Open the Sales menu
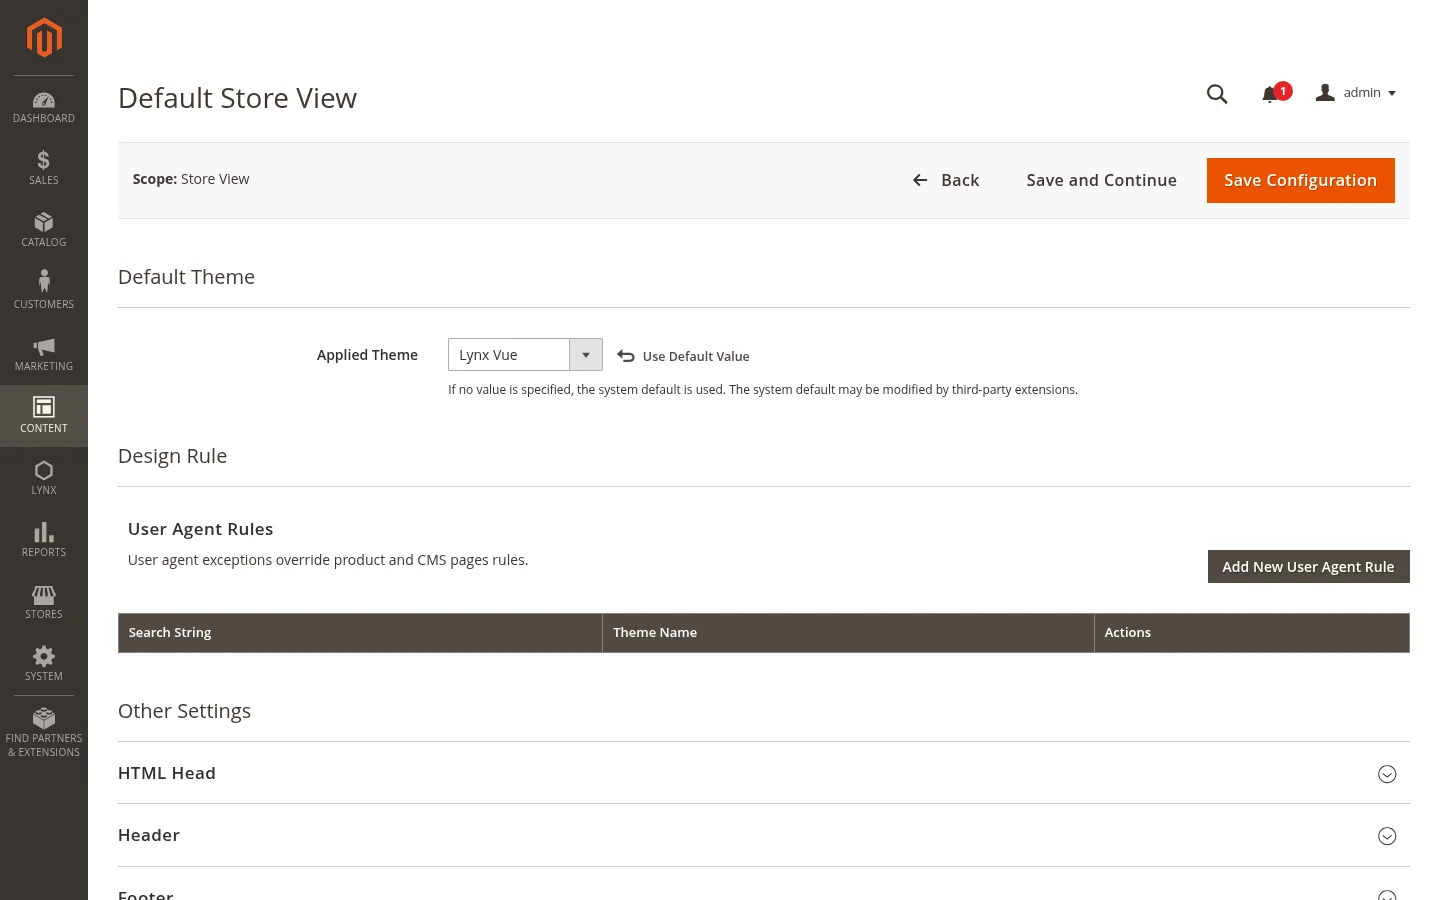Screen dimensions: 1440x900 [x=44, y=168]
